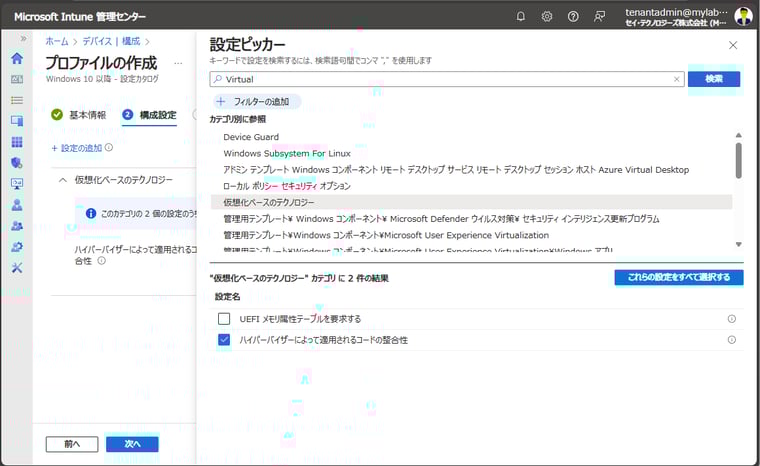Open Tenant administration icon in sidebar
This screenshot has height=466, width=760.
tap(17, 246)
